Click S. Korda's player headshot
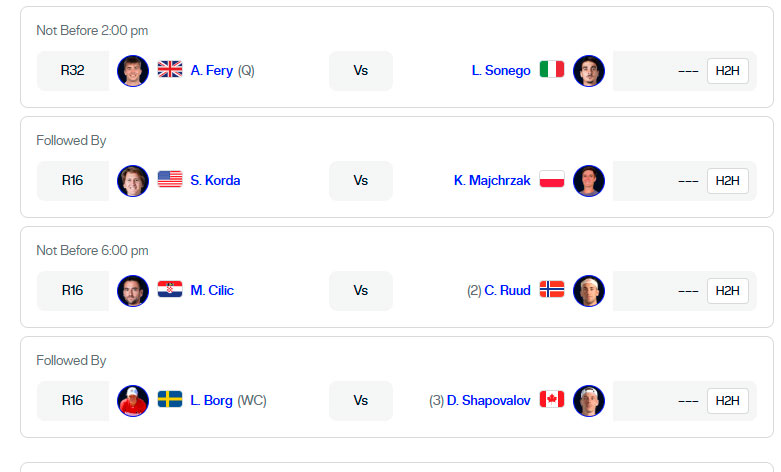This screenshot has height=472, width=781. (133, 180)
